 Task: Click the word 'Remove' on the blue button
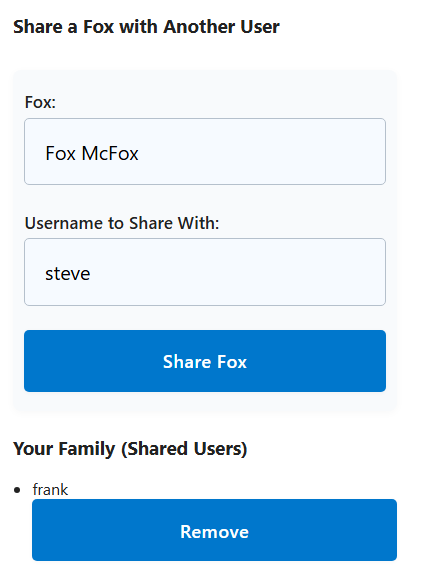[x=214, y=531]
